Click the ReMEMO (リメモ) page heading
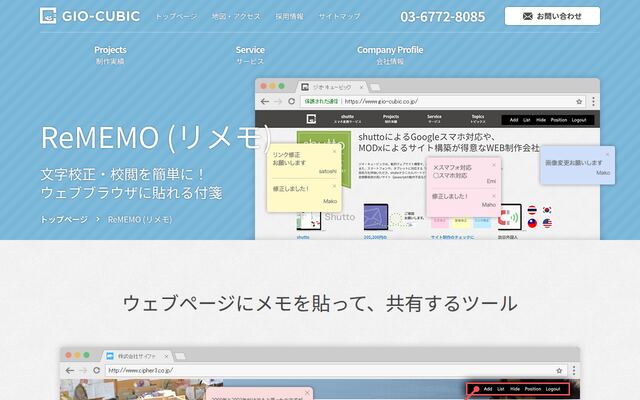Screen dimensions: 640x400 156,138
